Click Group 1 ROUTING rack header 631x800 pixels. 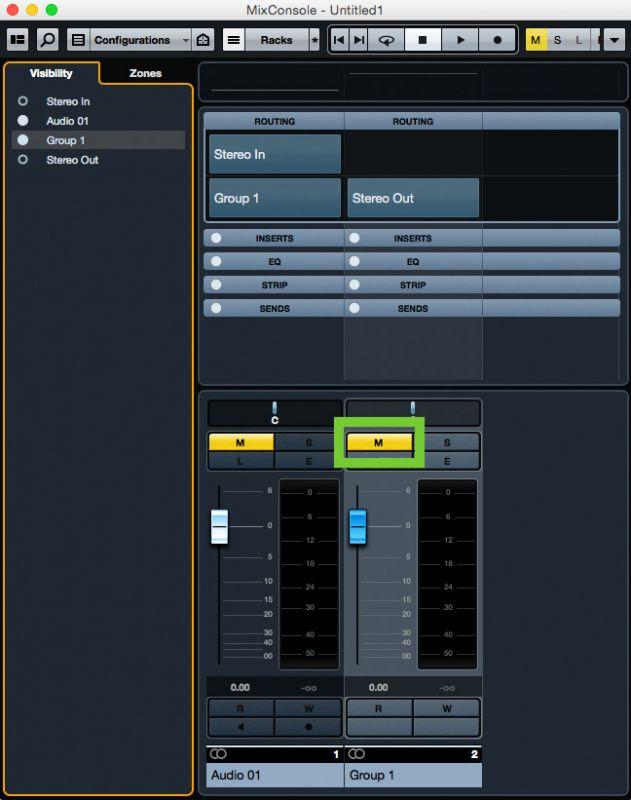pyautogui.click(x=413, y=121)
